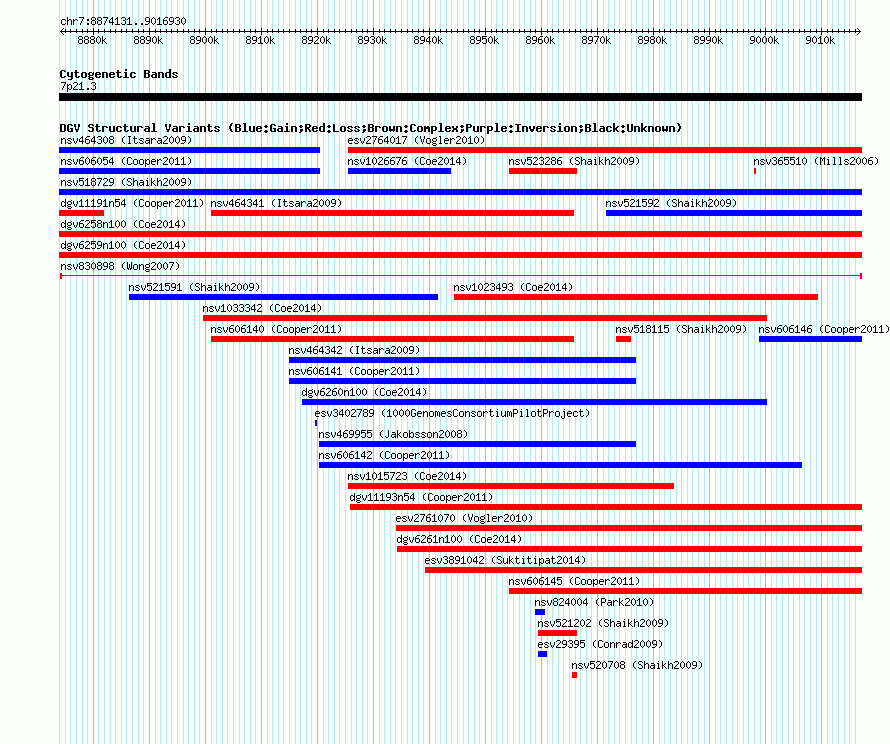Open variant nsv469955 (Jakobsson2008)
This screenshot has width=890, height=744.
point(393,434)
